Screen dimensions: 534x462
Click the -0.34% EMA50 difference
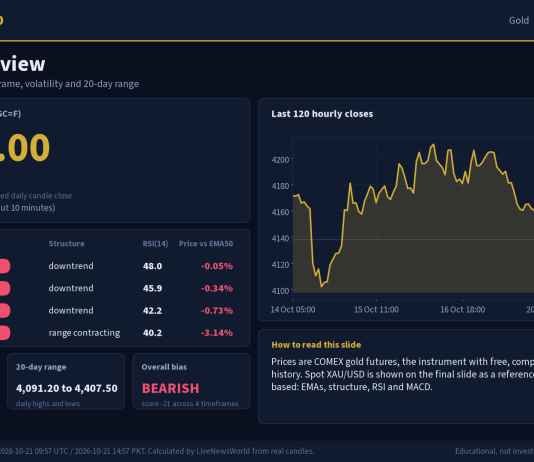[217, 288]
